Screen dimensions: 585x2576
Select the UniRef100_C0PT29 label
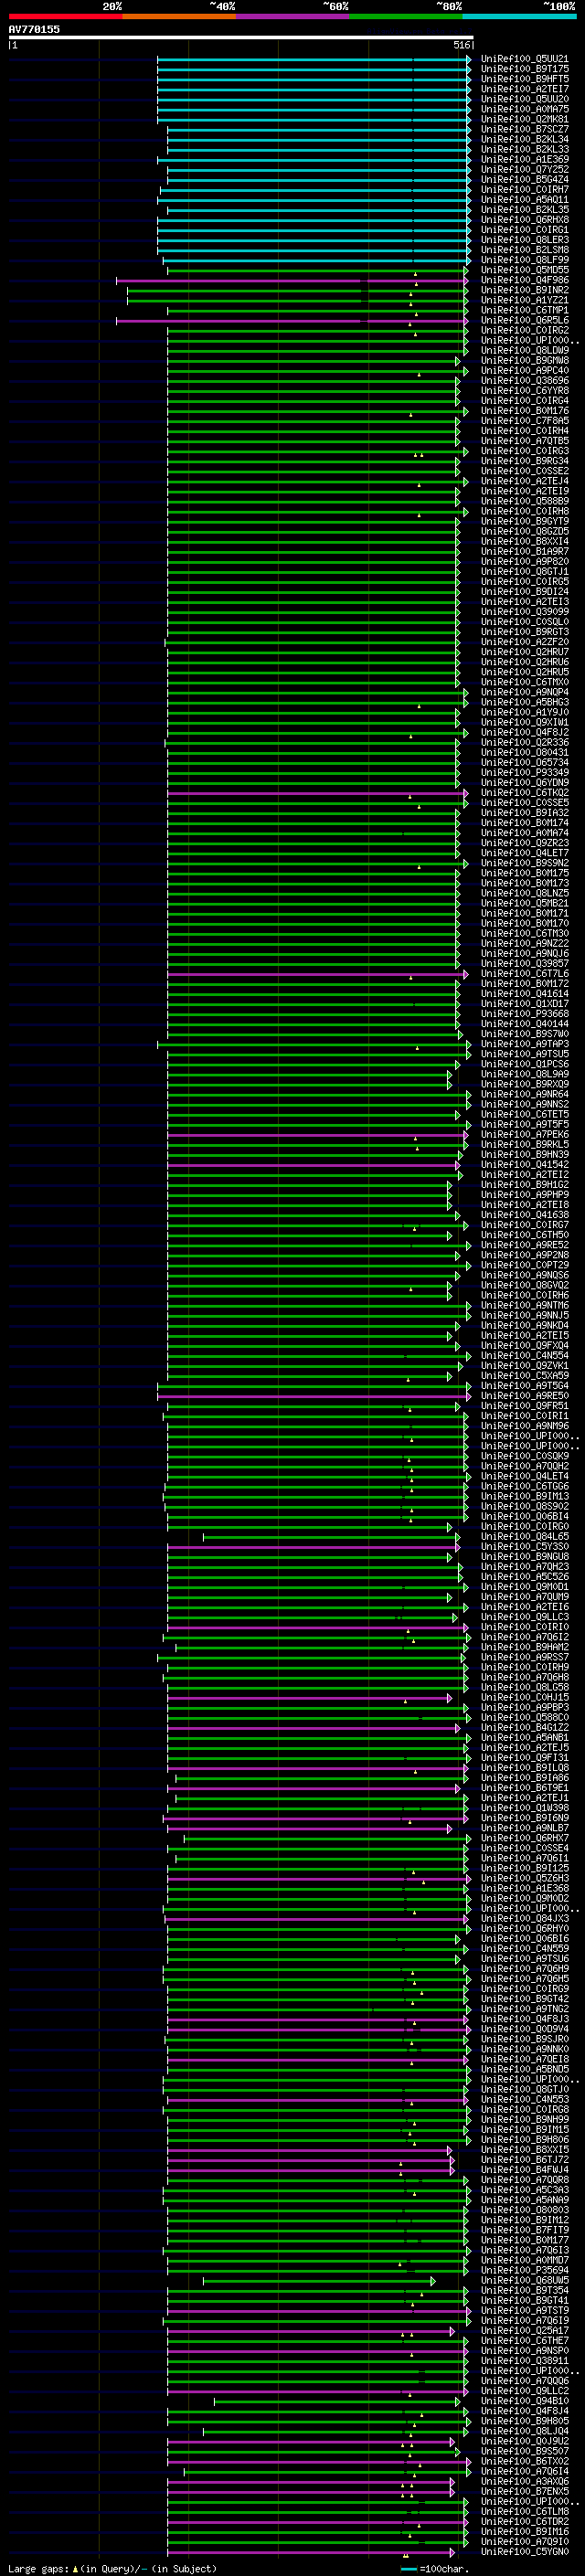(525, 1265)
